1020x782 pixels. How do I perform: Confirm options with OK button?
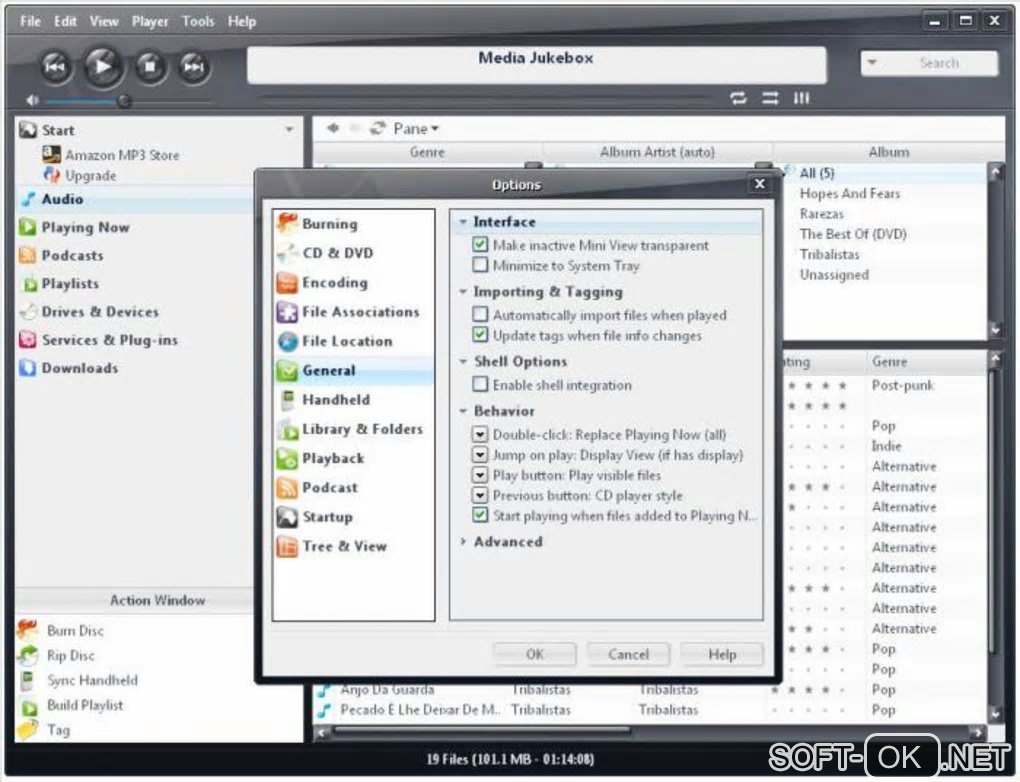coord(535,654)
